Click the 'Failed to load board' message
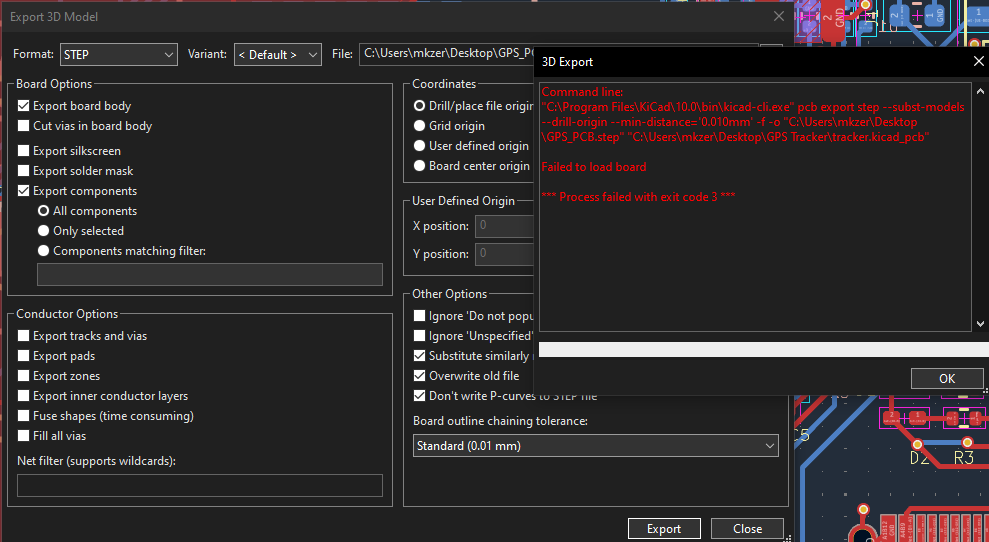This screenshot has height=542, width=989. (594, 167)
